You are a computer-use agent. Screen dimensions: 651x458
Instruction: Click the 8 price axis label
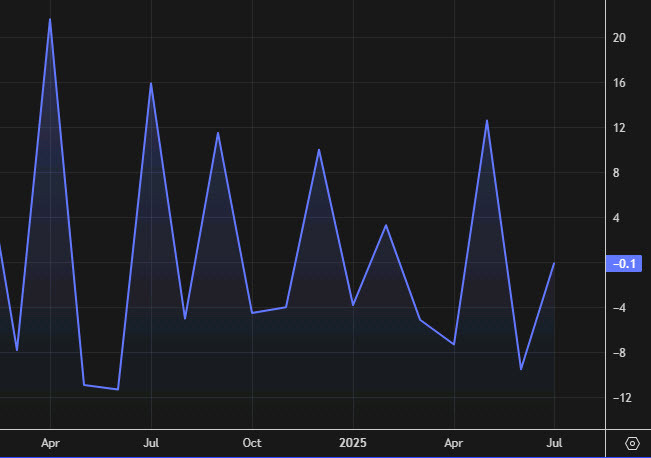[619, 173]
